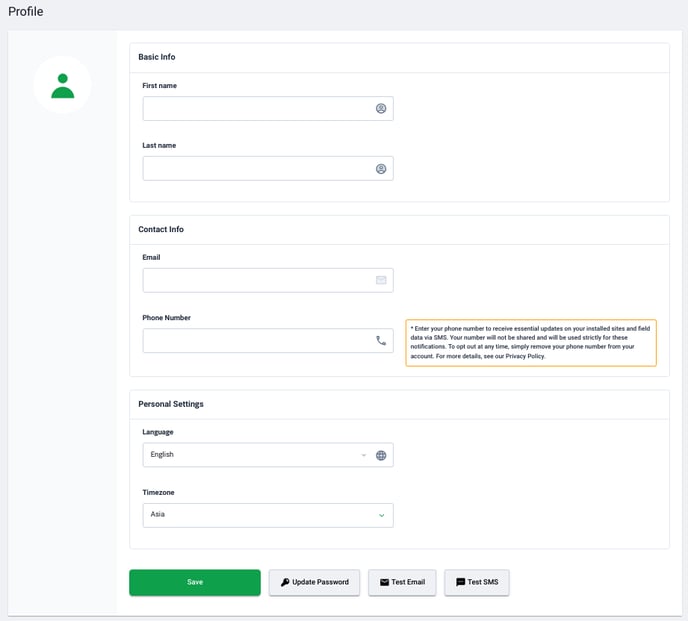Open the Language dropdown showing English
688x621 pixels.
pos(268,455)
